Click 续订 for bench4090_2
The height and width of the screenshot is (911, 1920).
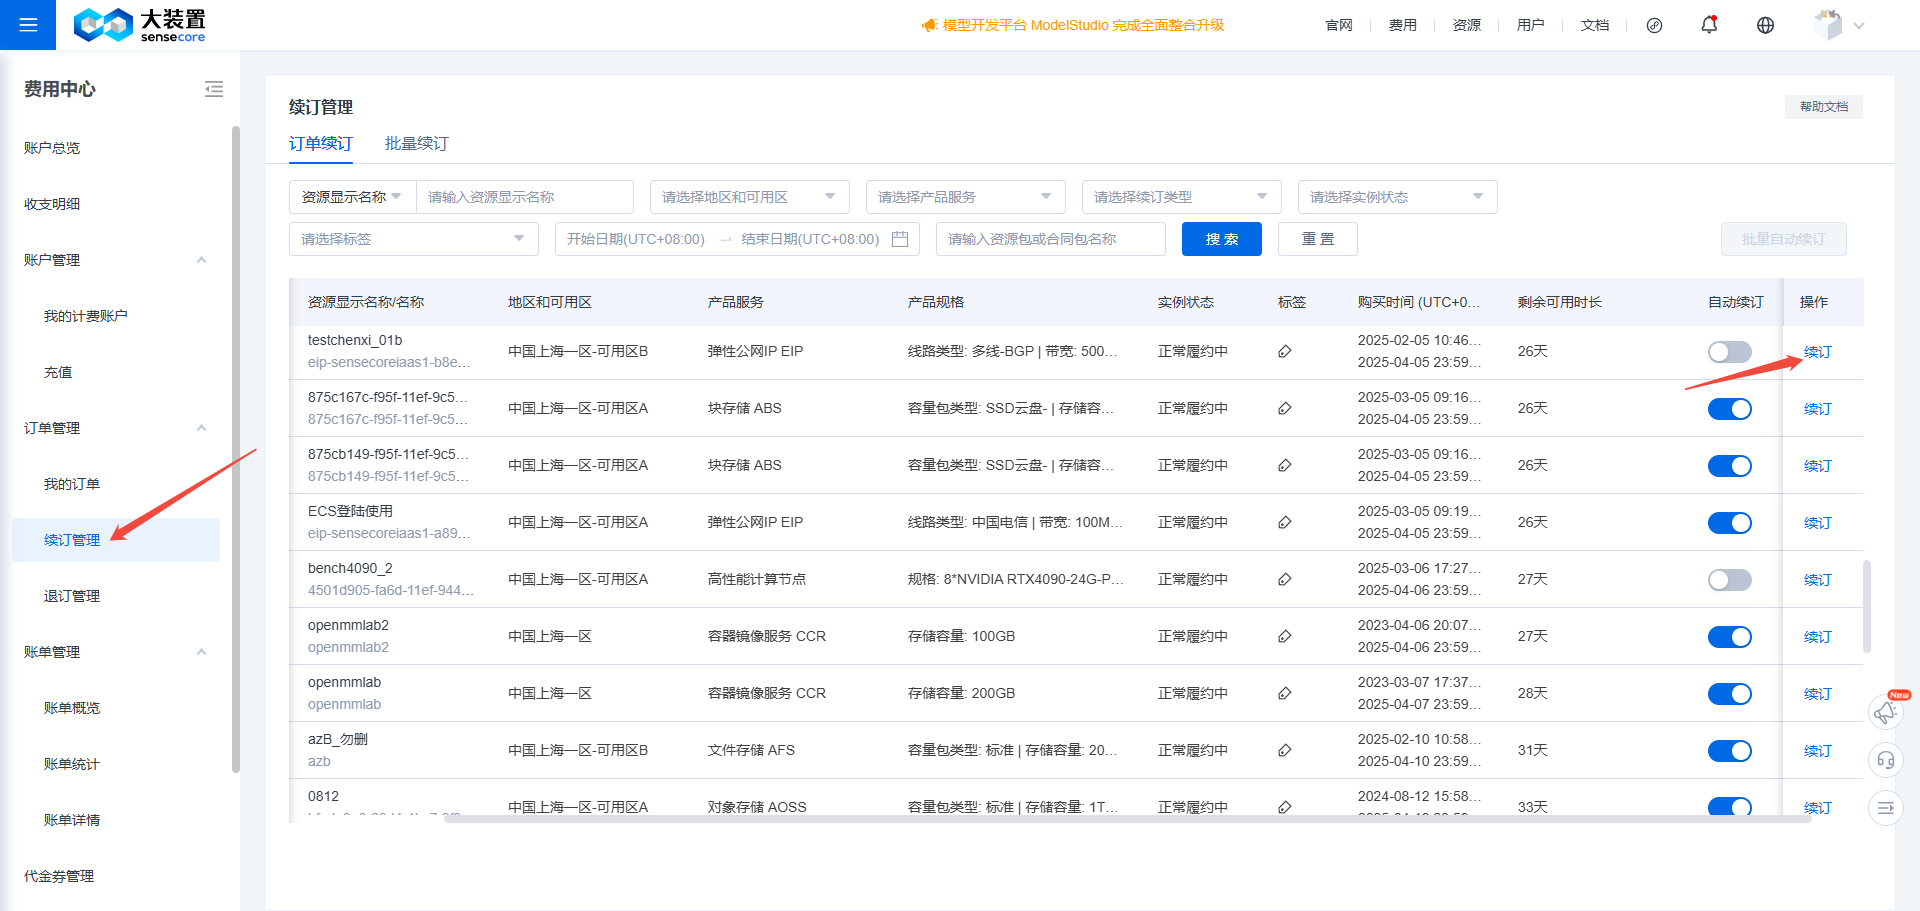point(1817,580)
